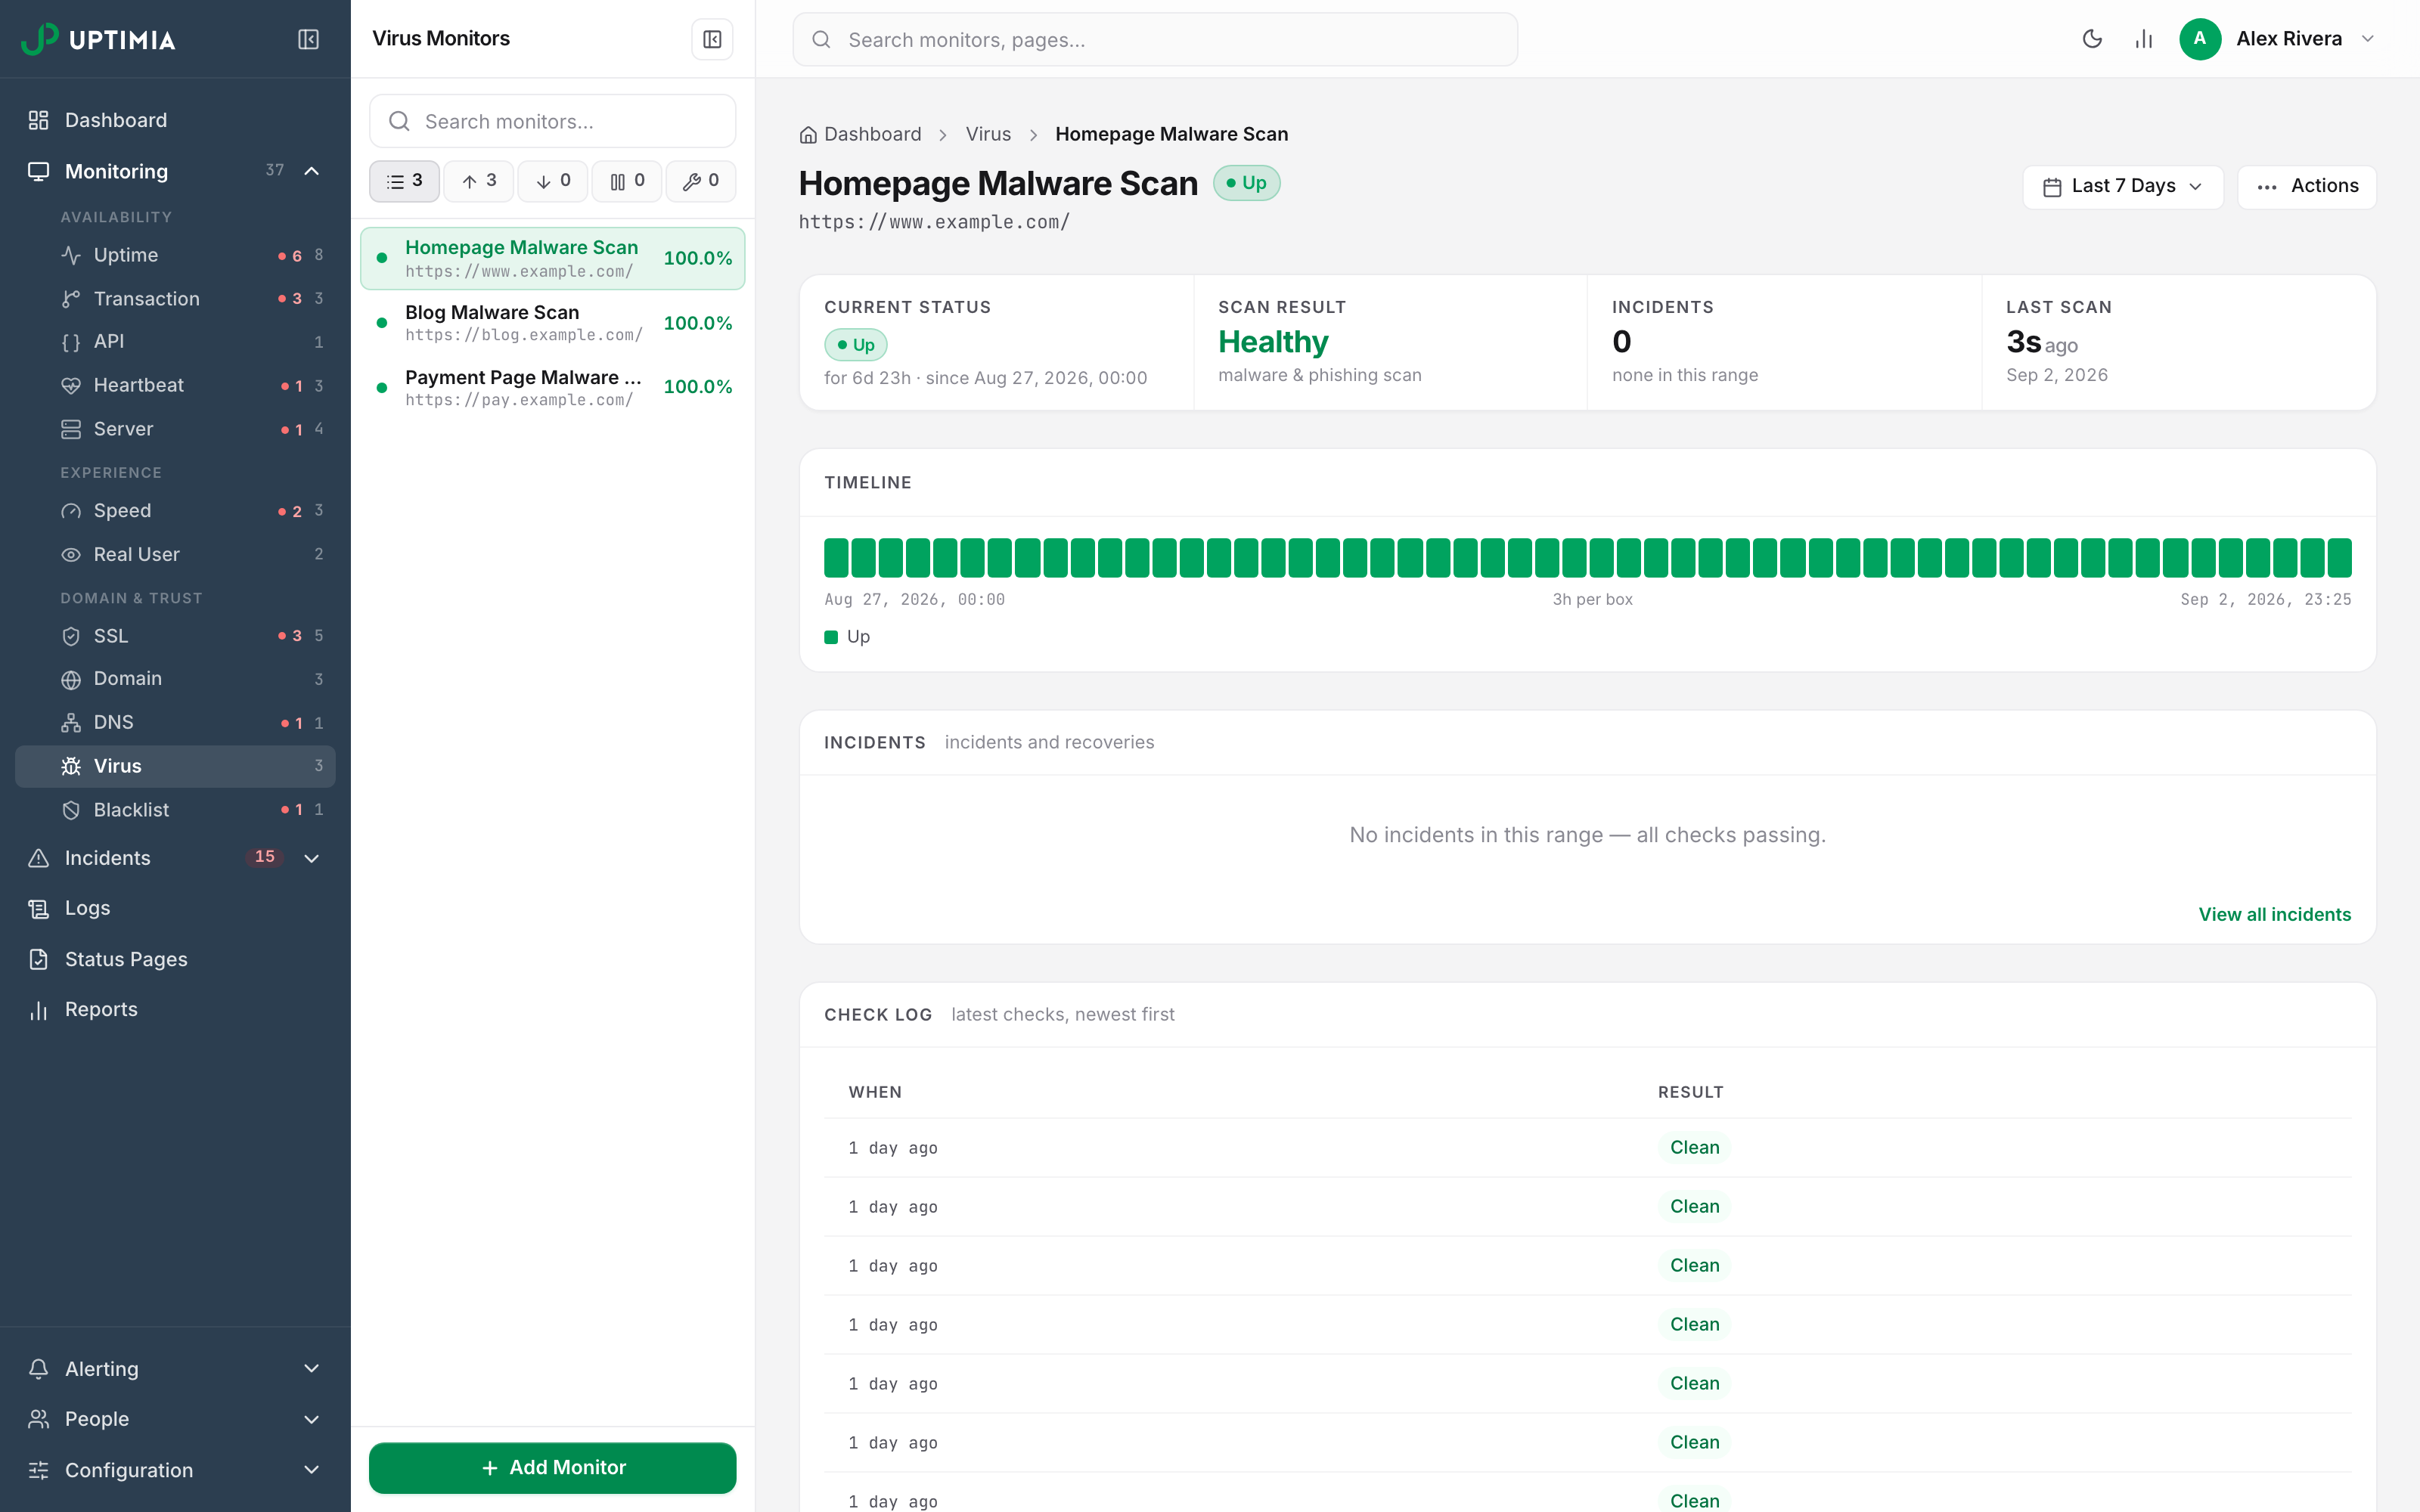Select Blog Malware Scan monitor

(x=553, y=323)
